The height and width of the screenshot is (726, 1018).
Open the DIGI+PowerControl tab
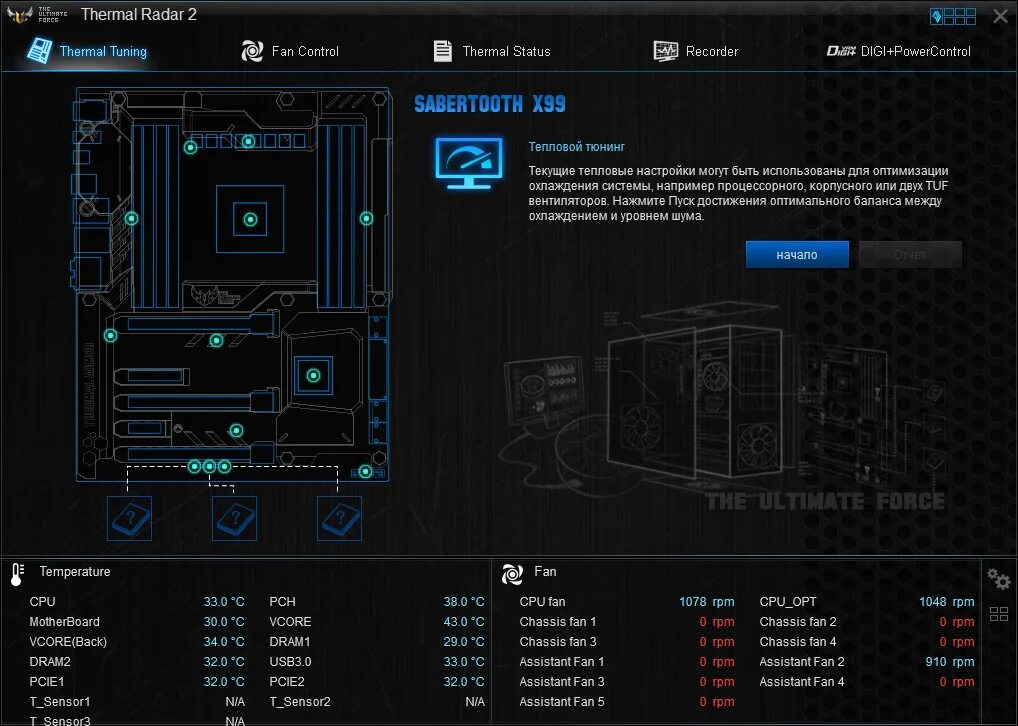(x=899, y=51)
